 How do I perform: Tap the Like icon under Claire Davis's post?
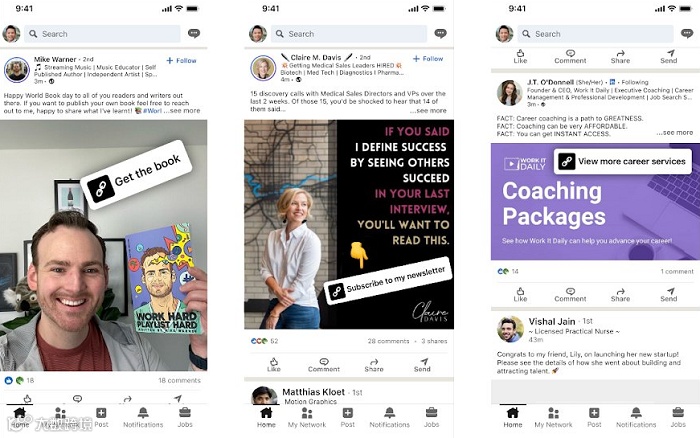(x=274, y=362)
